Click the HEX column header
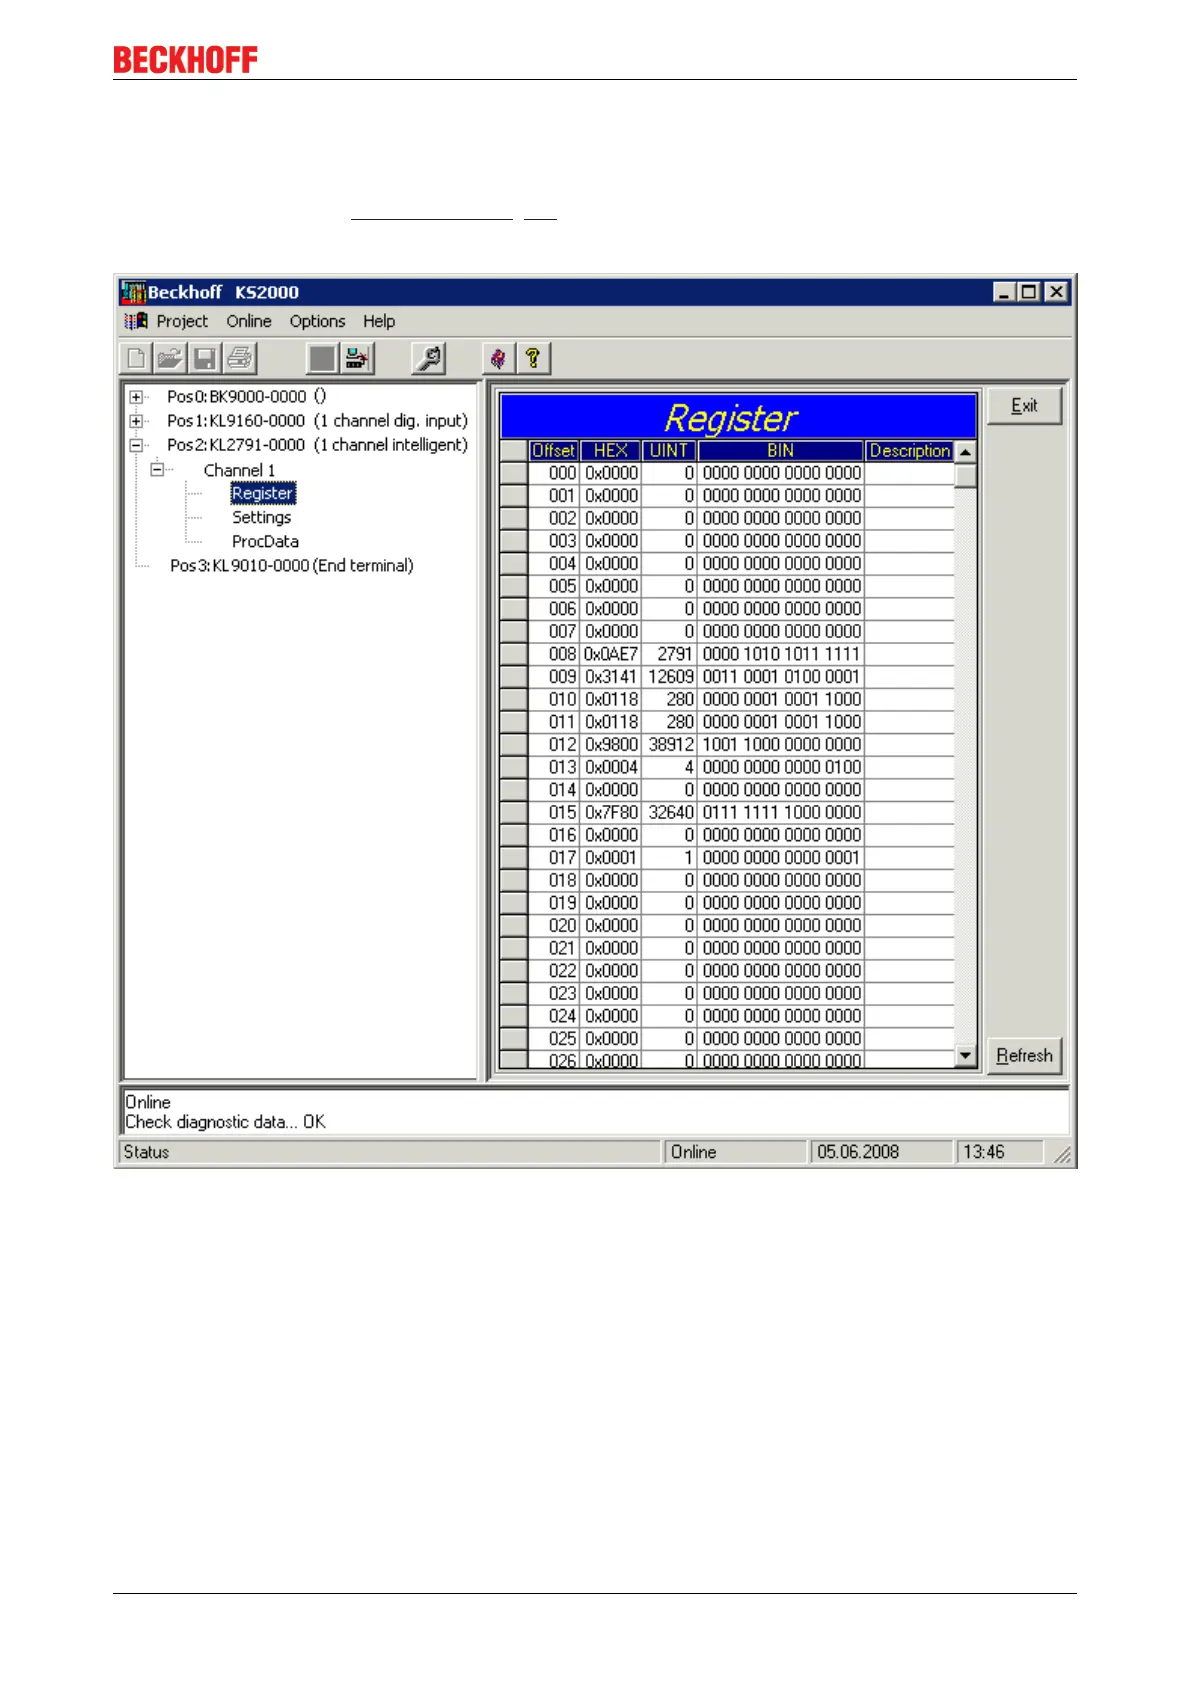Image resolution: width=1191 pixels, height=1684 pixels. (610, 451)
